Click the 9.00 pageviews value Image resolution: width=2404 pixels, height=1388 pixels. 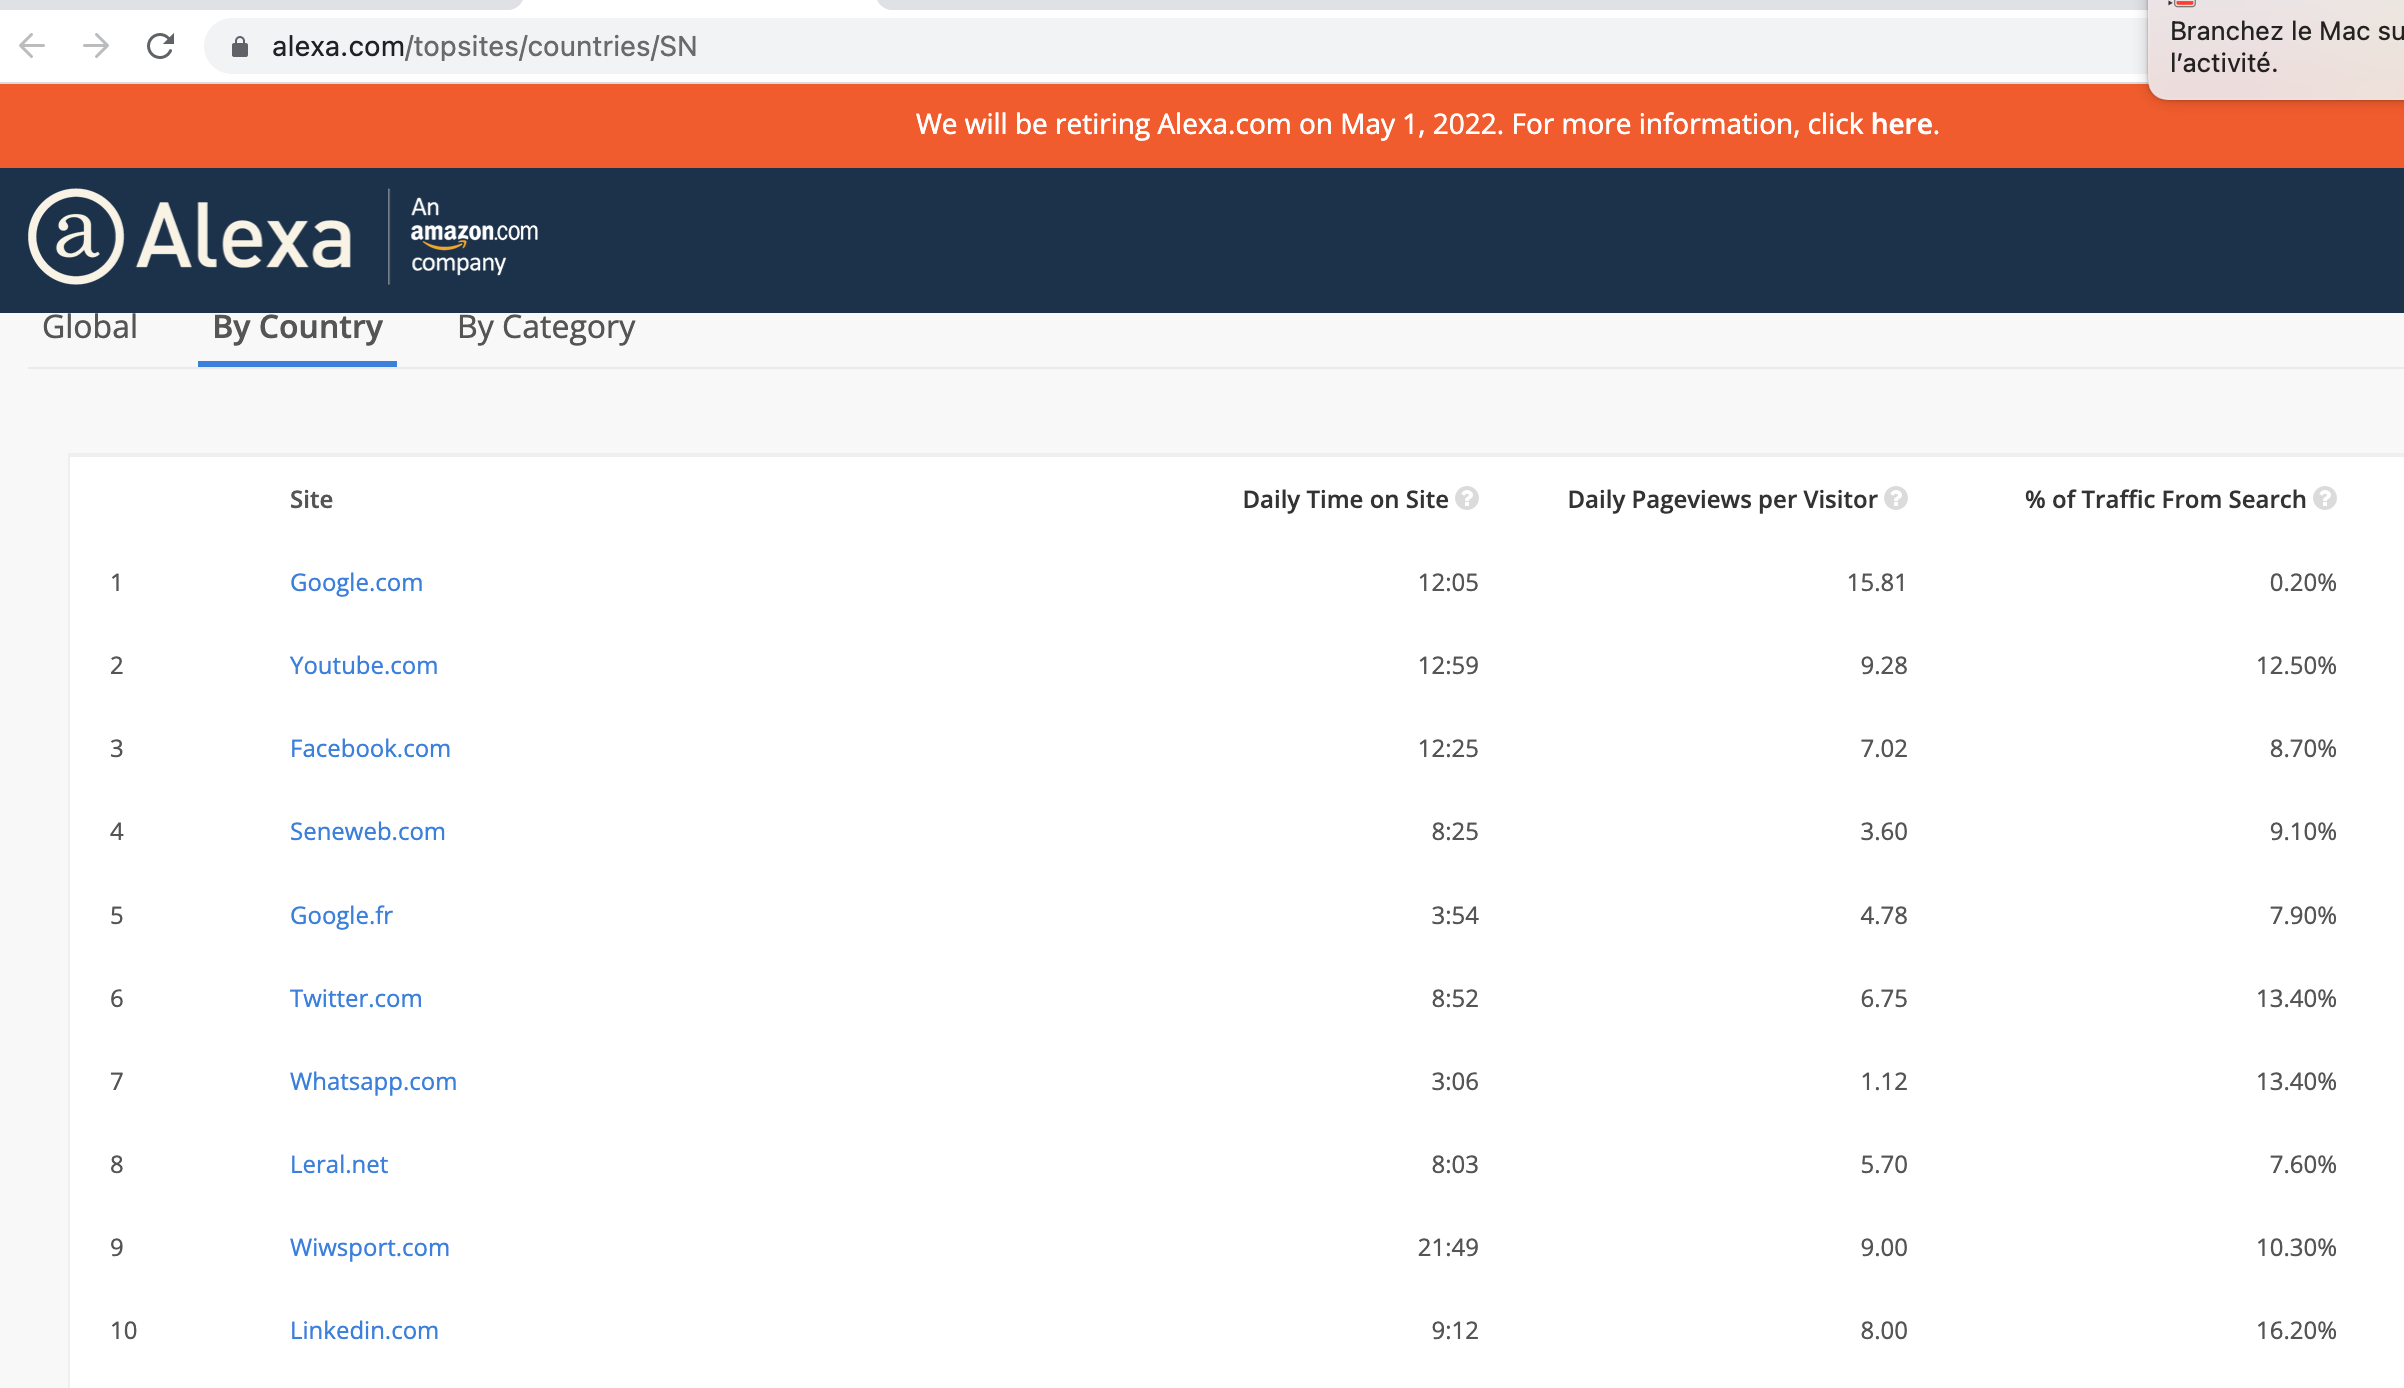(x=1884, y=1247)
